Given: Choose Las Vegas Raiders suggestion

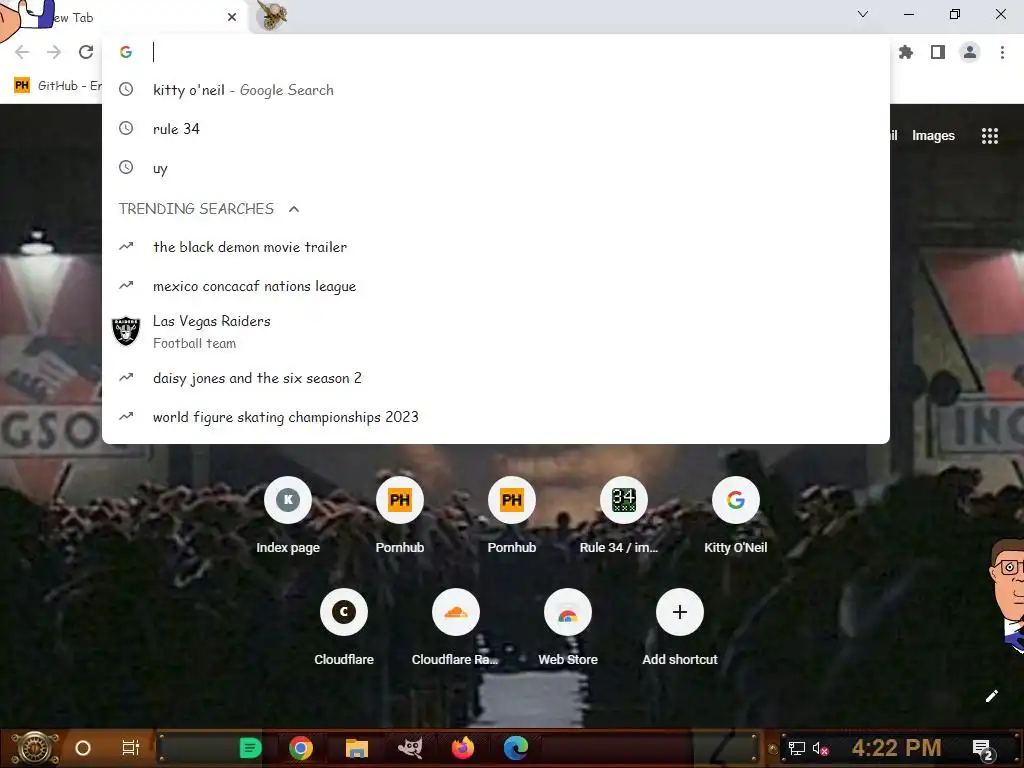Looking at the screenshot, I should point(496,332).
